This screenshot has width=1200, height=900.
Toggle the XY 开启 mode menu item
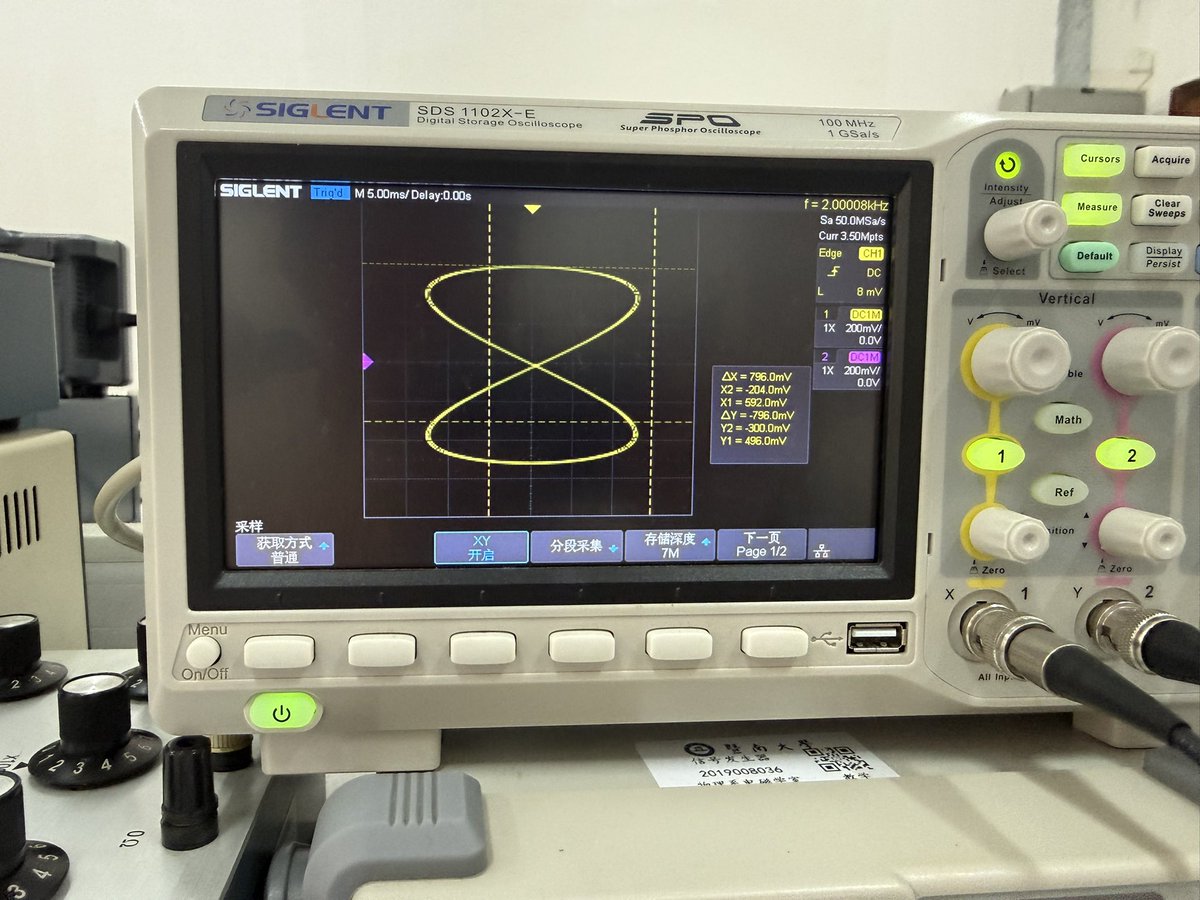click(x=481, y=547)
